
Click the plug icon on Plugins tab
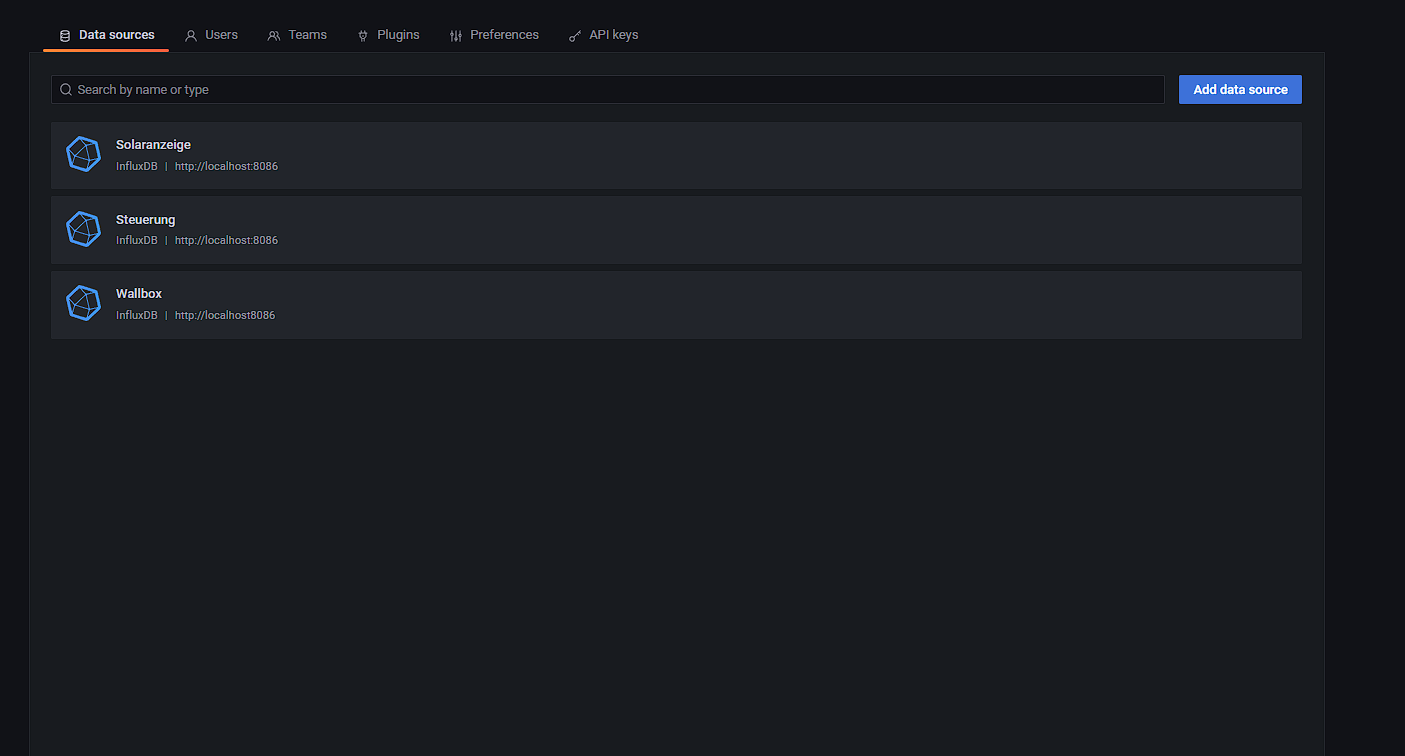363,36
